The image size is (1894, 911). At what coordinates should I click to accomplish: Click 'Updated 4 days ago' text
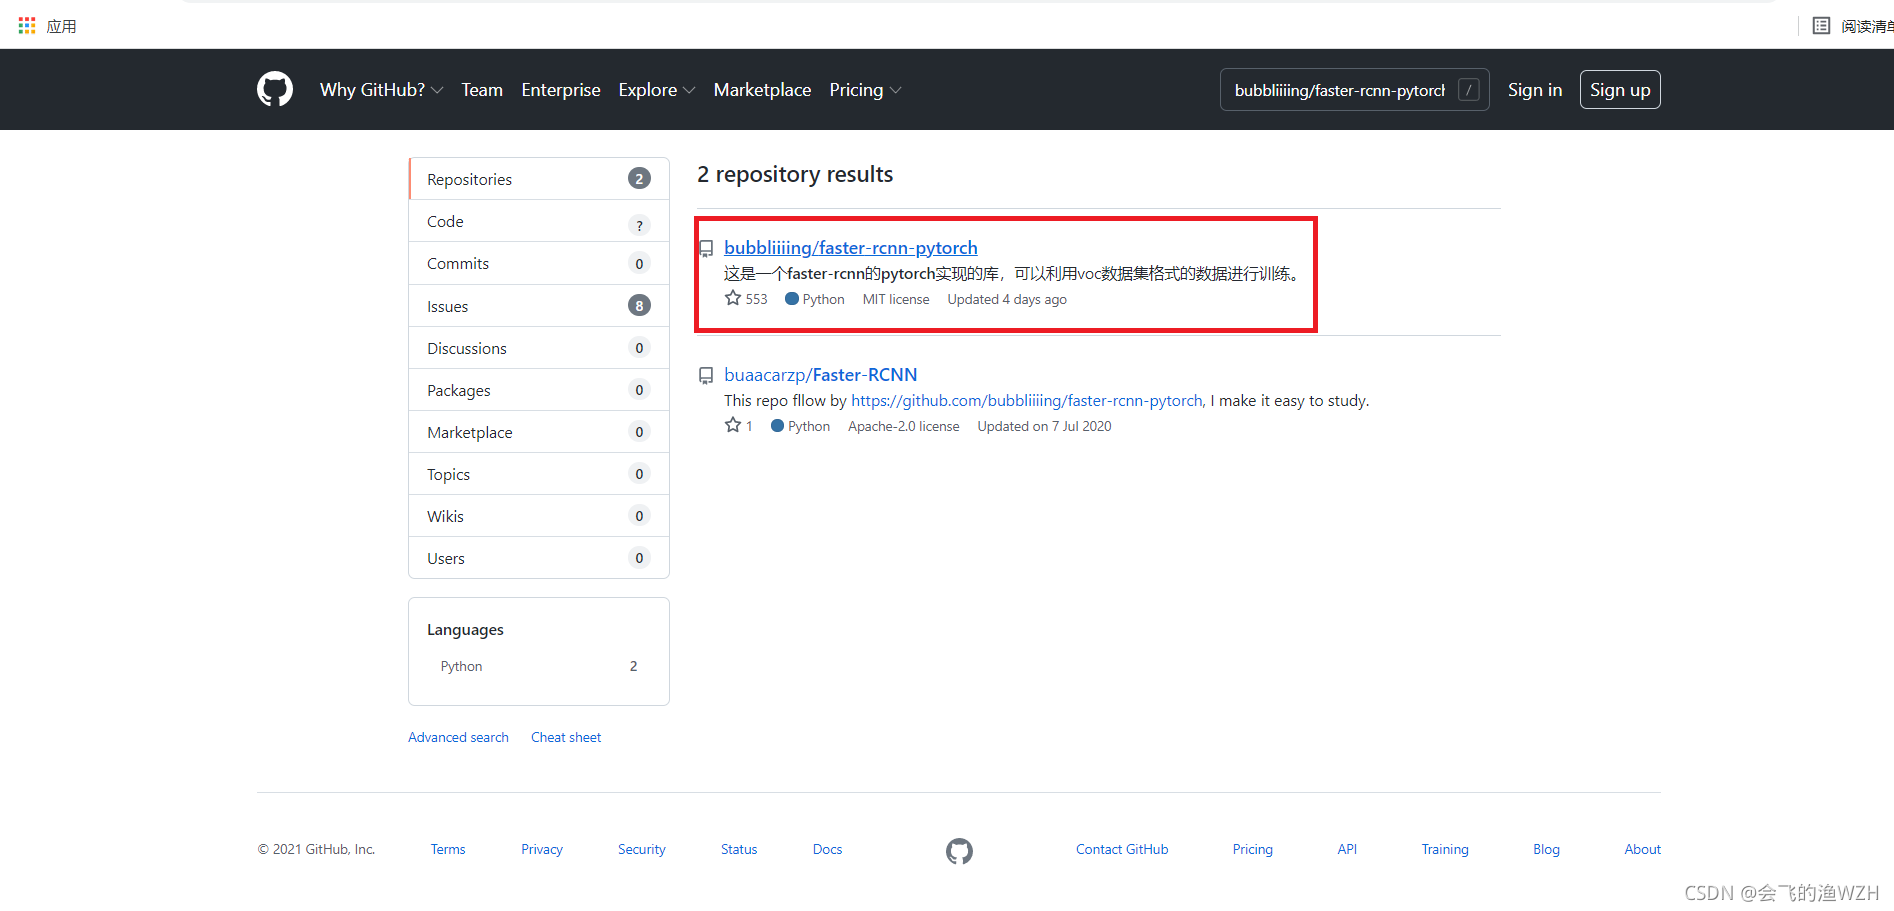click(1007, 299)
